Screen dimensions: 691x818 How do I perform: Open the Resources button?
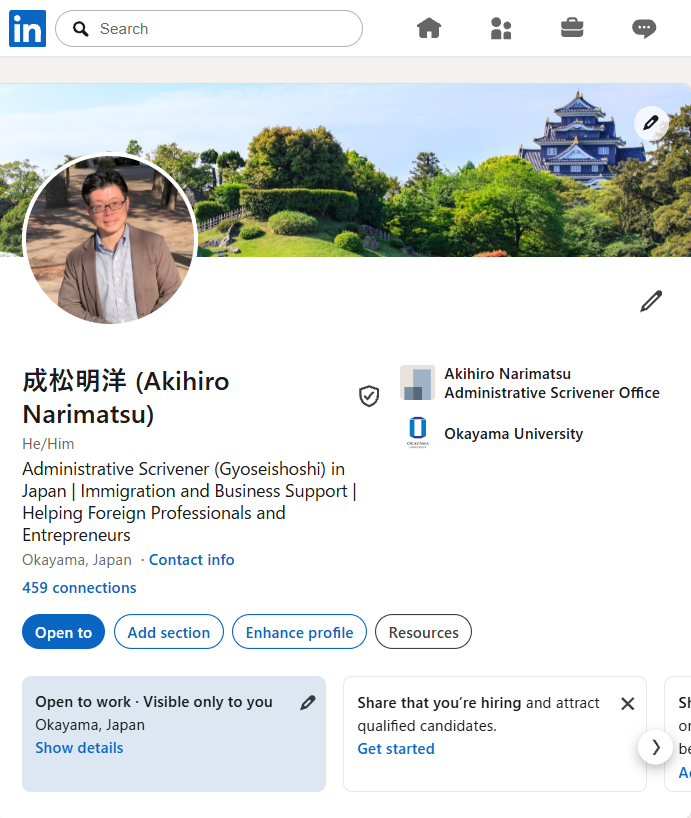coord(423,632)
